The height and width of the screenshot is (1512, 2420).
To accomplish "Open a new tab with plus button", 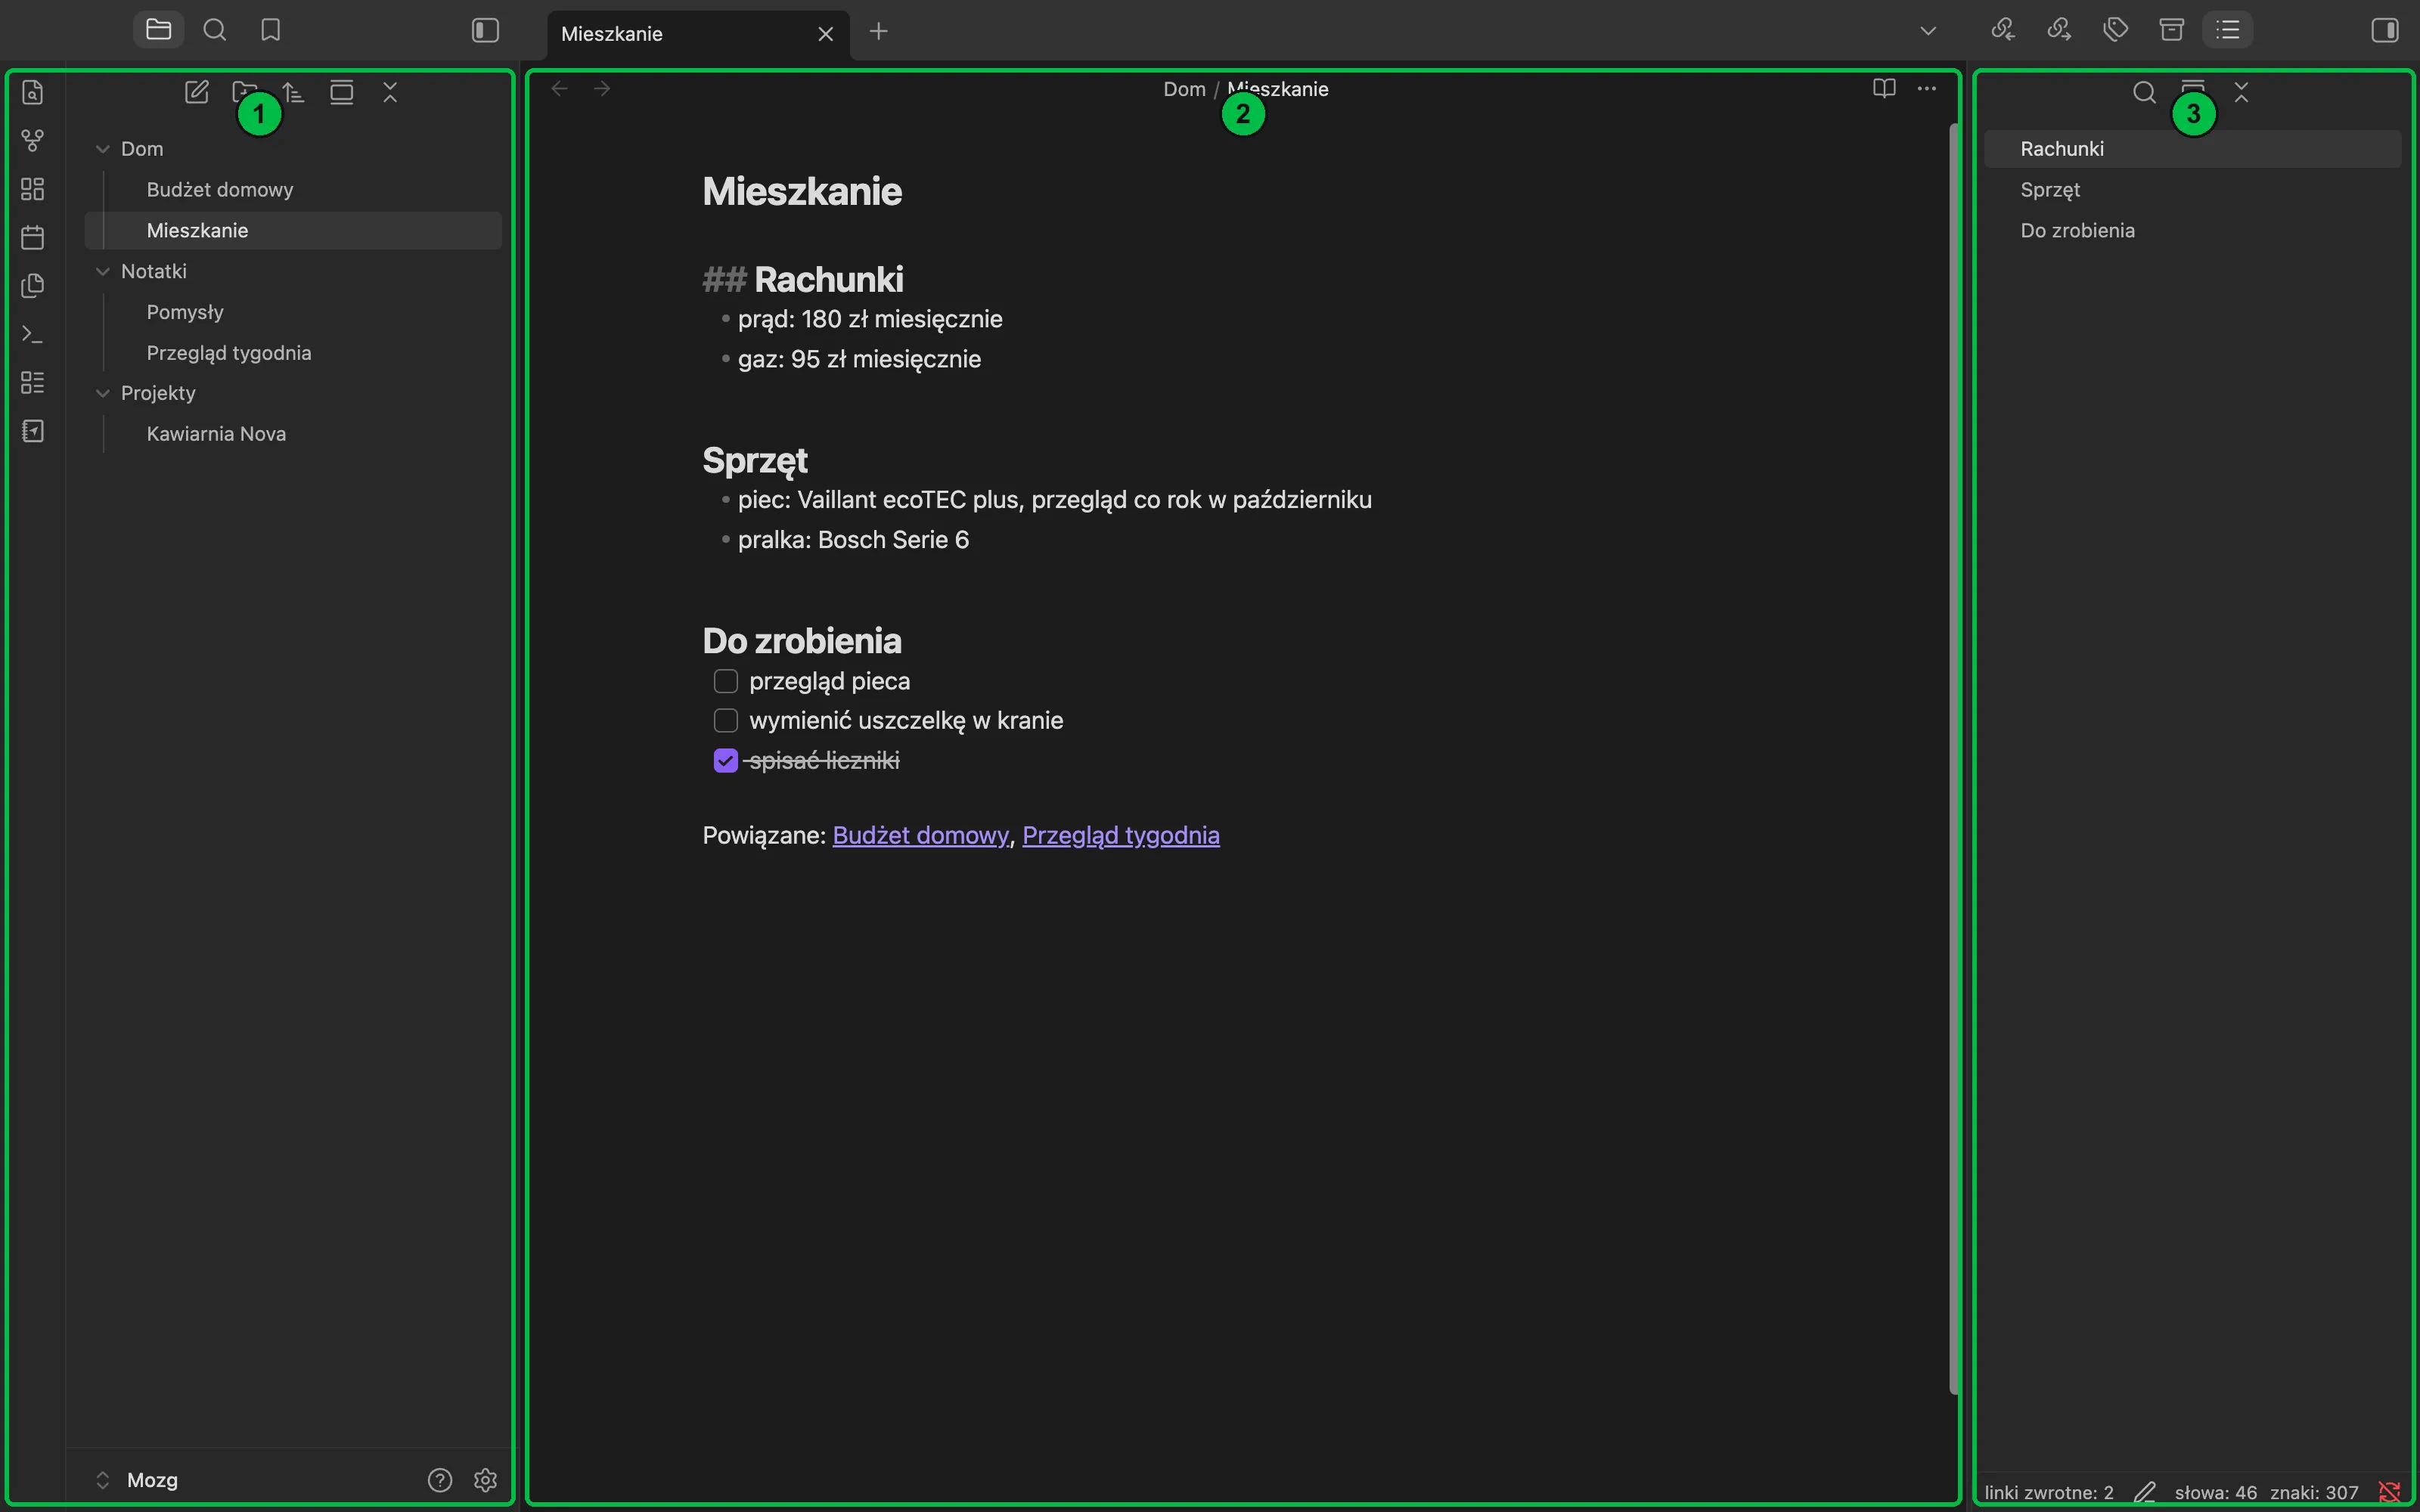I will 878,31.
